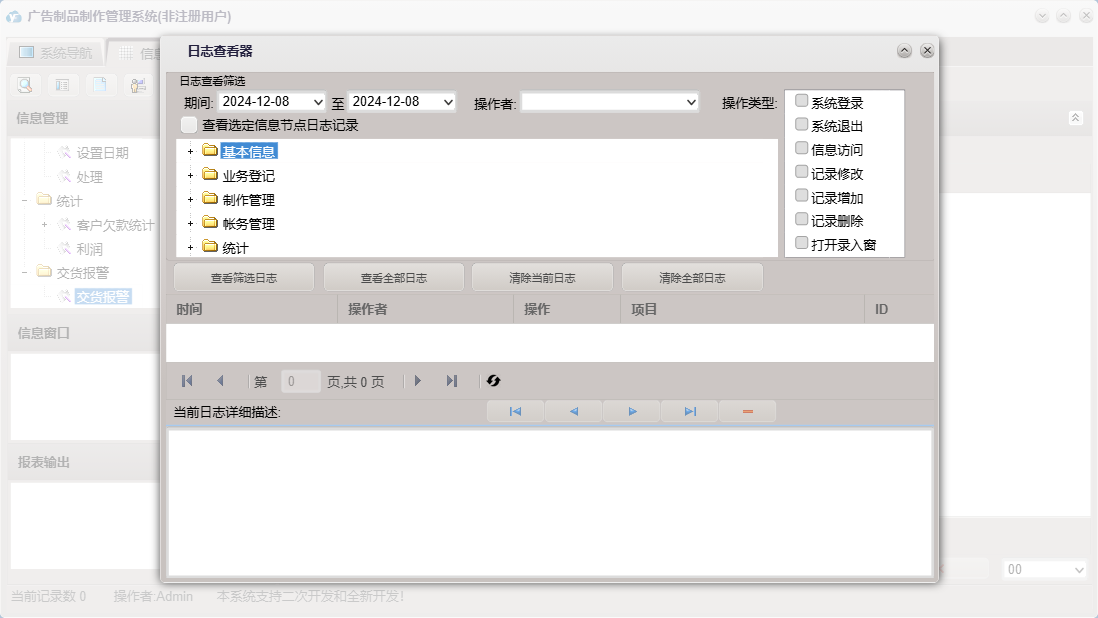Open the start date dropdown
The height and width of the screenshot is (618, 1098).
(x=318, y=102)
